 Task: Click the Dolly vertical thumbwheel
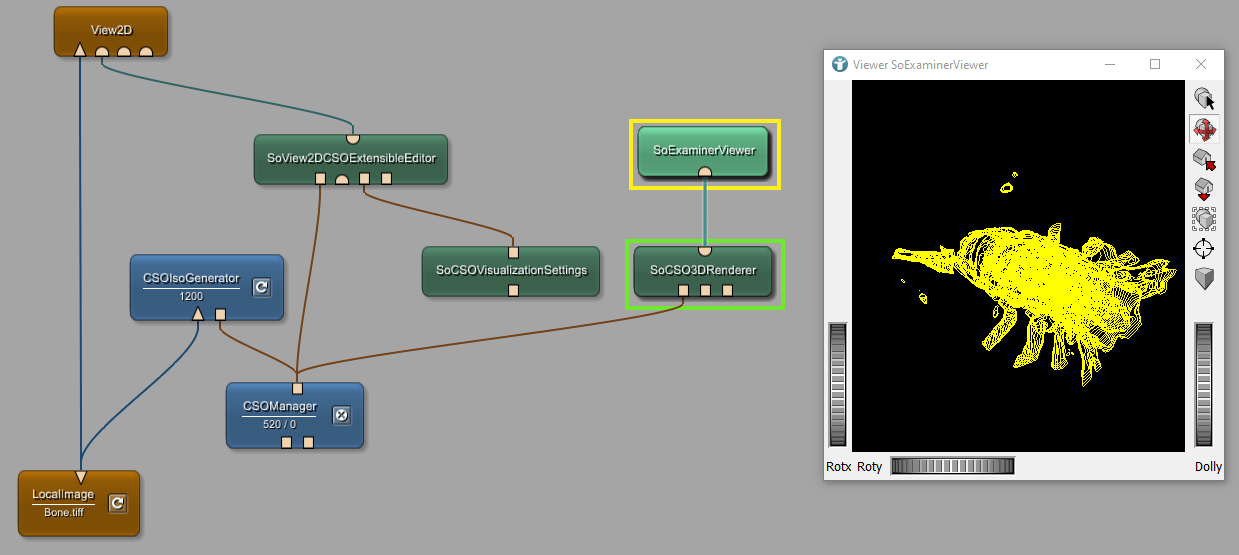pos(1204,384)
